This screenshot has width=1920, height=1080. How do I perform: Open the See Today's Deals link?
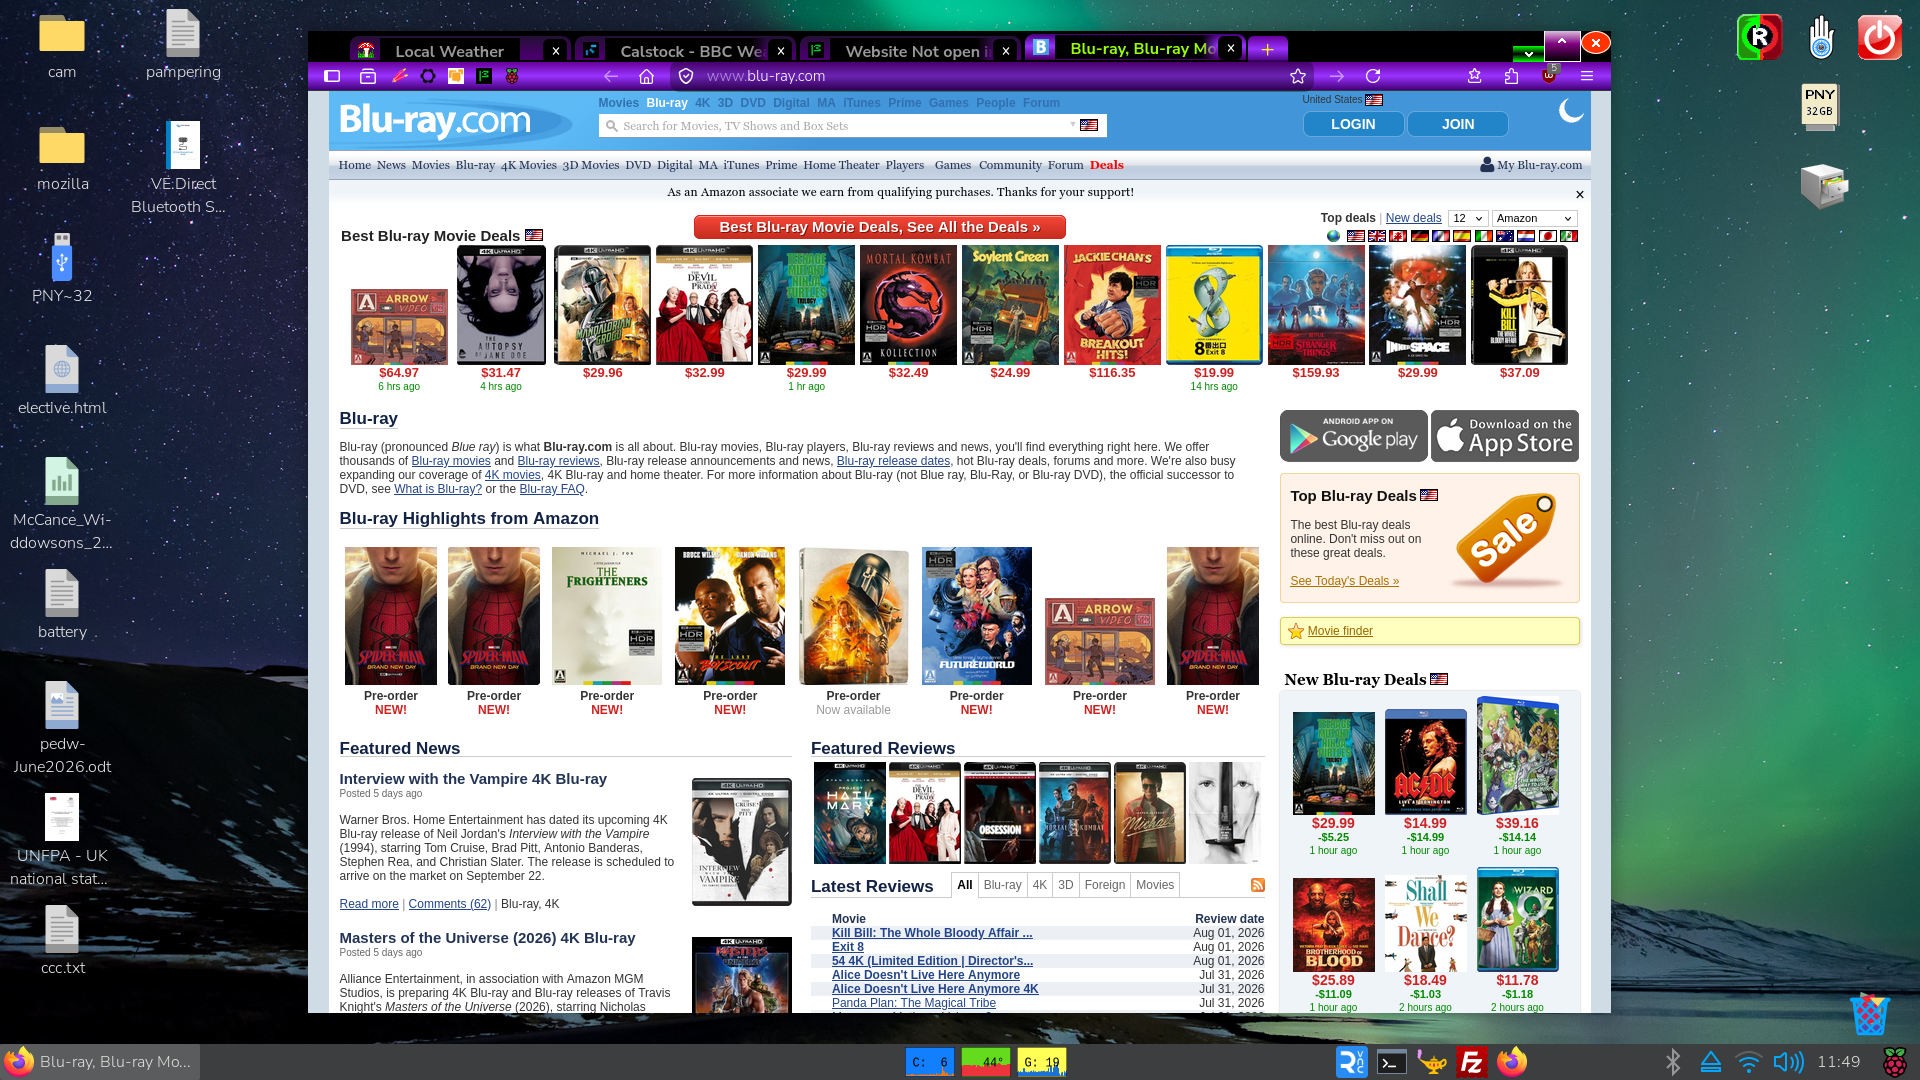pyautogui.click(x=1344, y=581)
